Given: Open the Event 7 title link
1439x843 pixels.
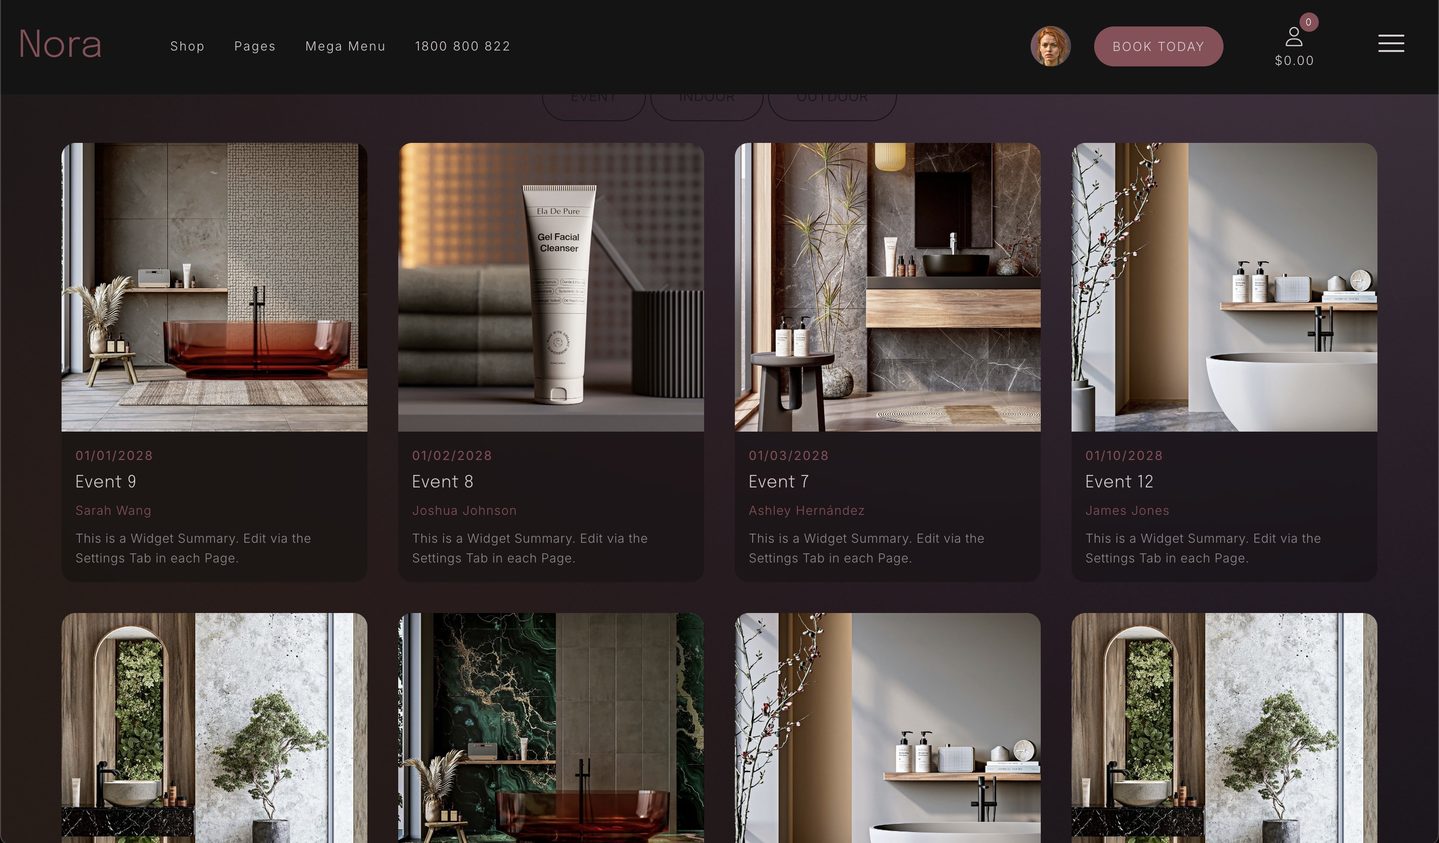Looking at the screenshot, I should [x=778, y=482].
